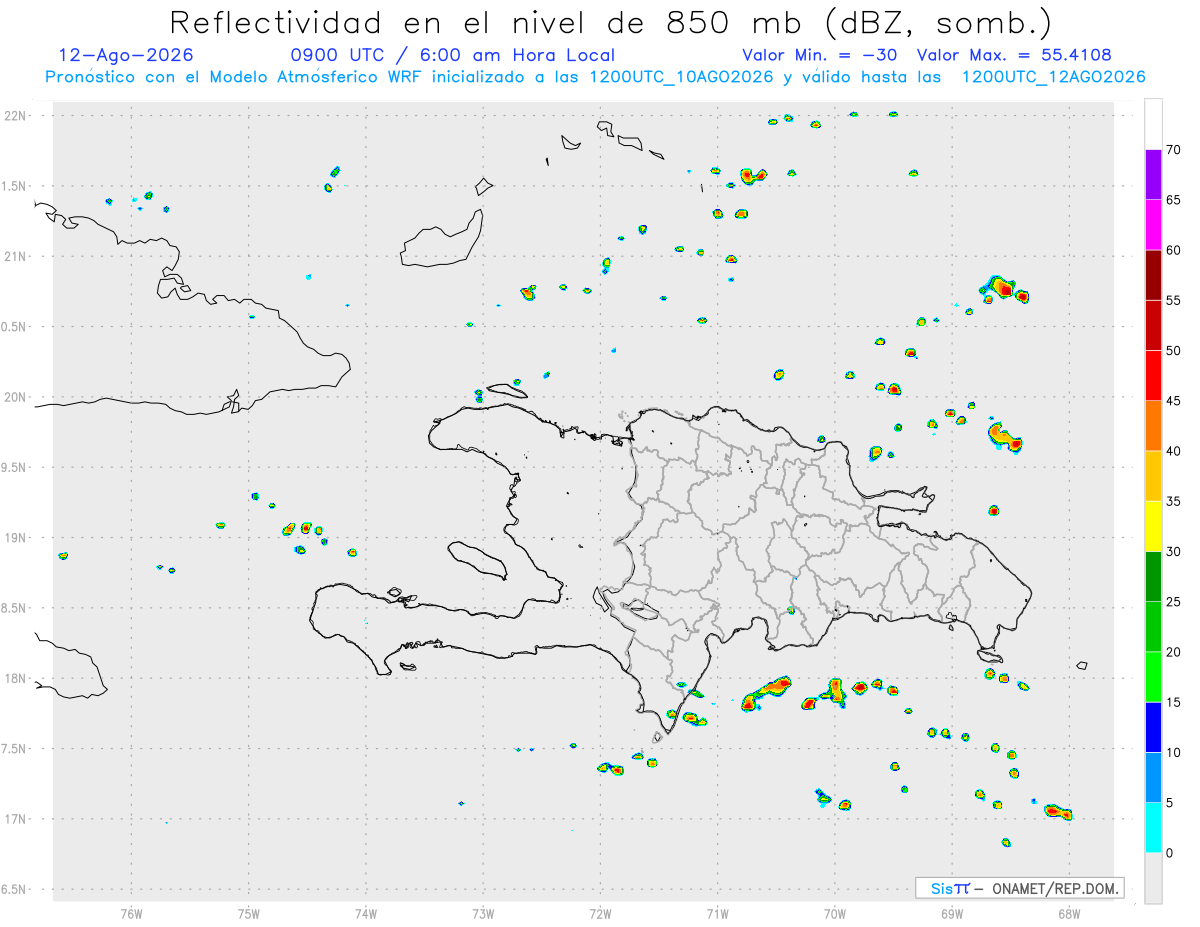
Task: Click the colorbar tick label "55"
Action: [1172, 300]
